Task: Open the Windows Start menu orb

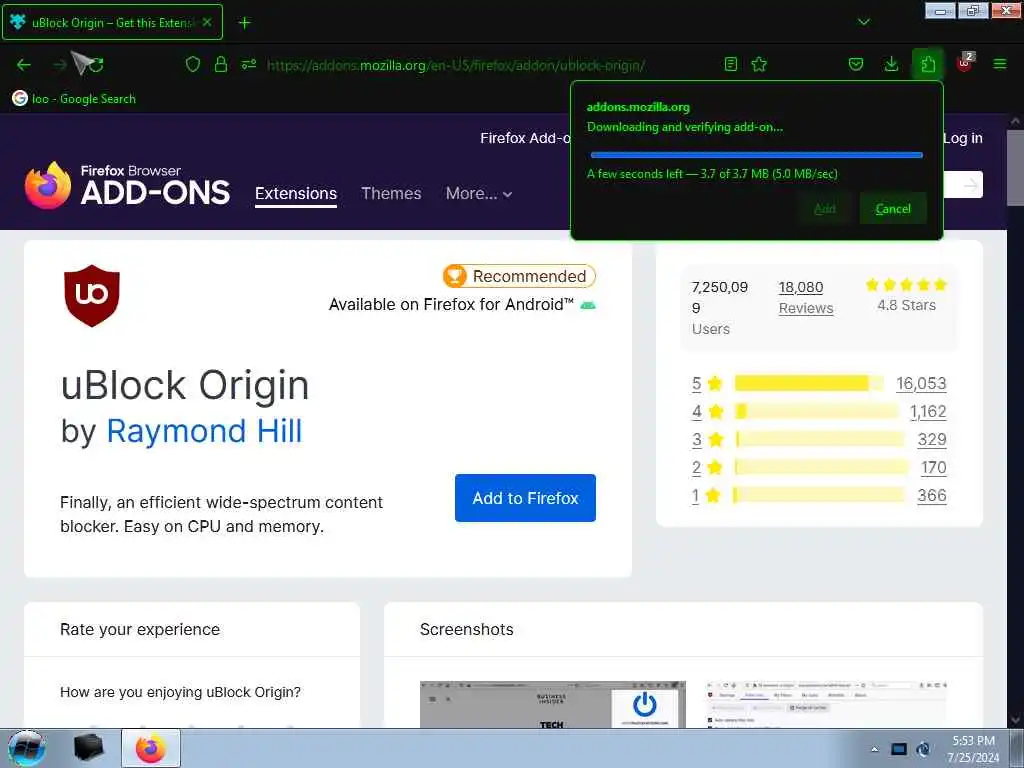Action: click(x=27, y=748)
